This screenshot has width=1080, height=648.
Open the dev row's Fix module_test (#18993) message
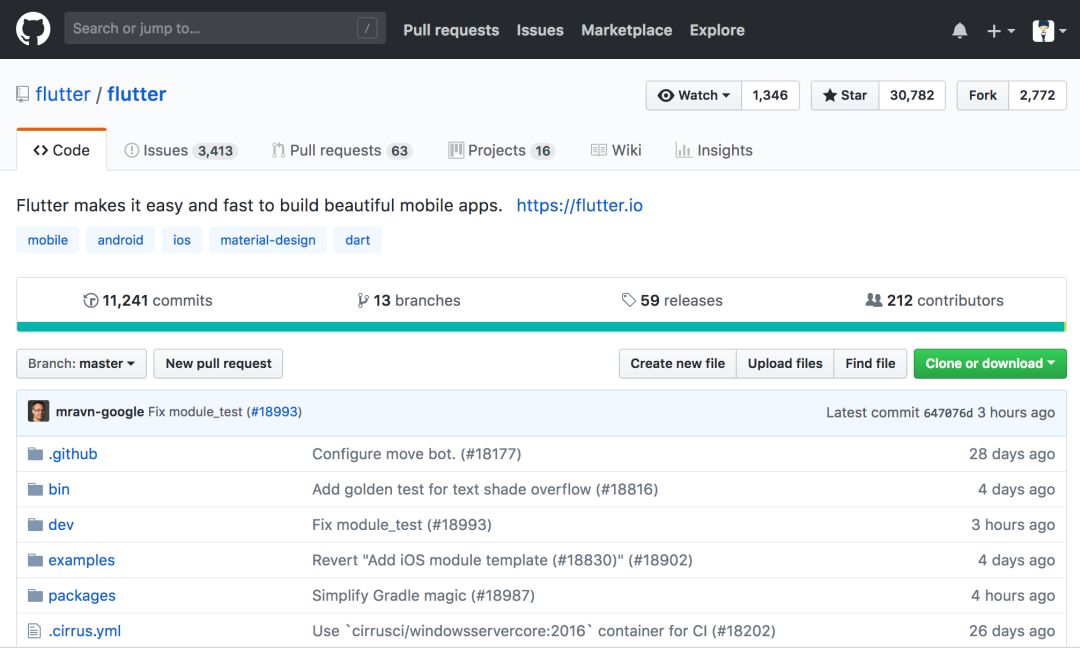402,525
